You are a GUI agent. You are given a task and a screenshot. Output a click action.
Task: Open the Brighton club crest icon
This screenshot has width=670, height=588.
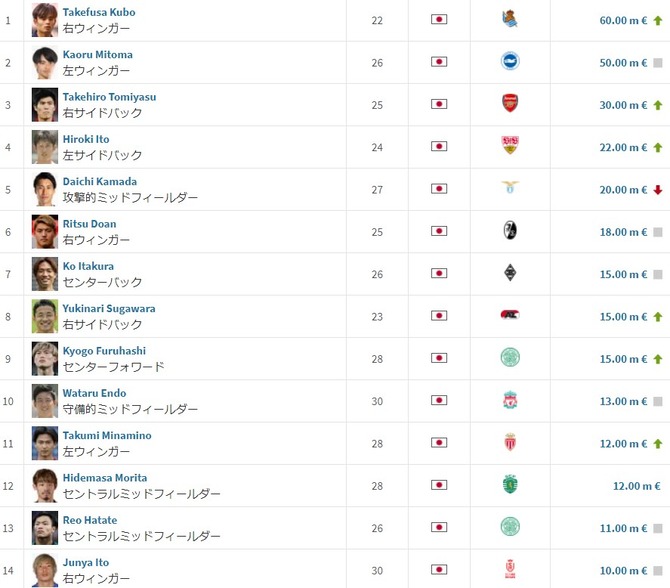510,61
